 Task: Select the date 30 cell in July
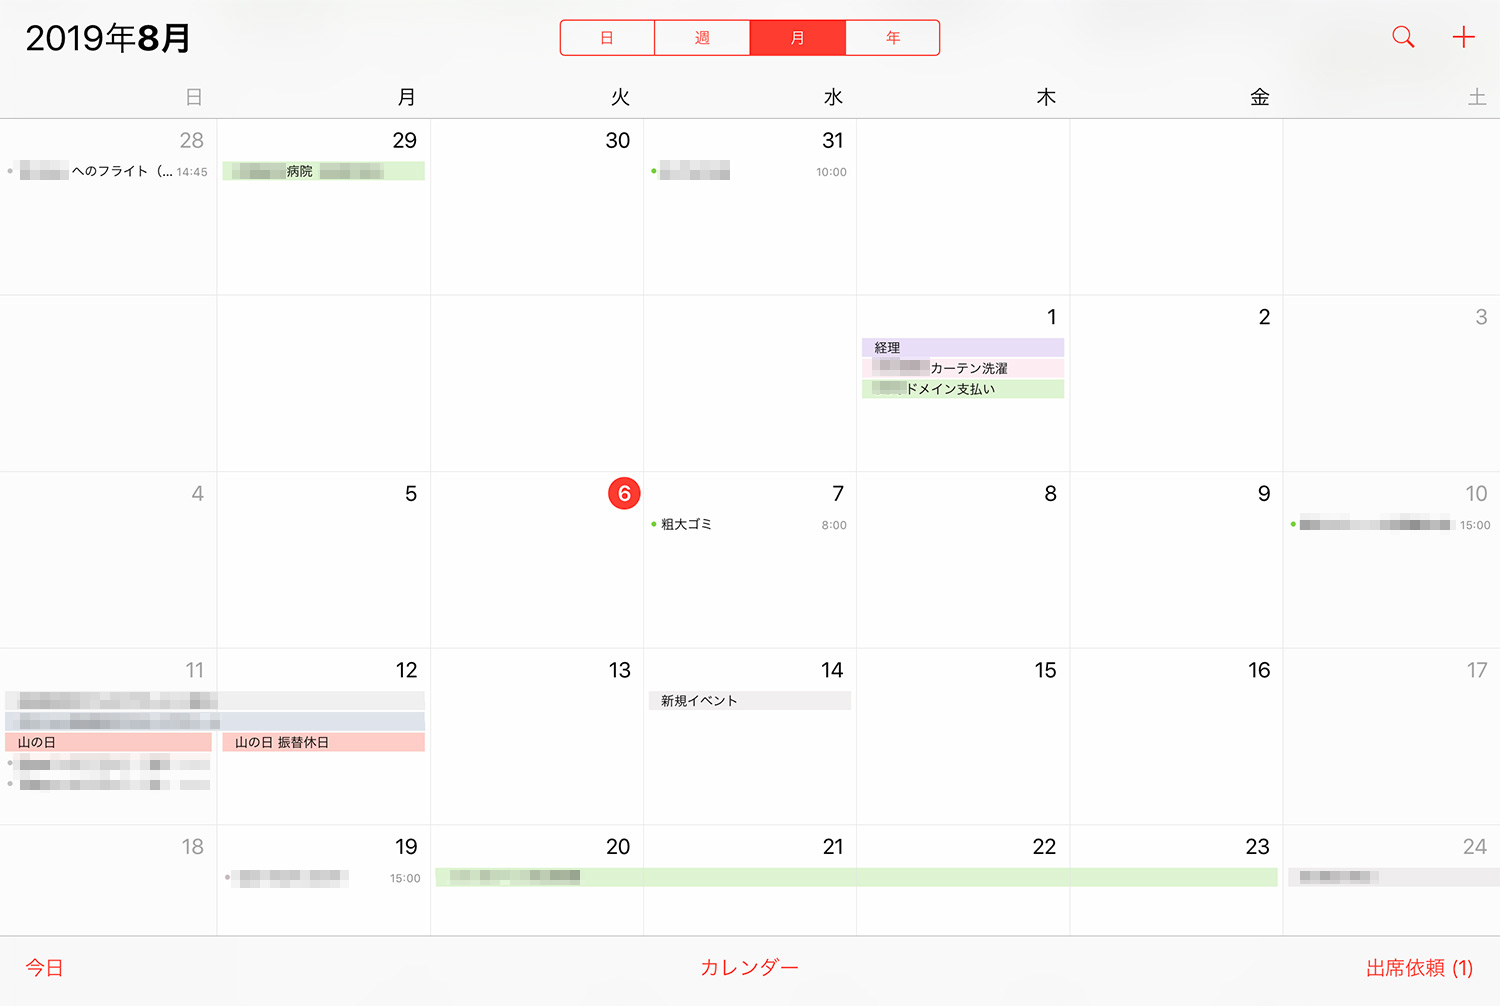click(537, 207)
